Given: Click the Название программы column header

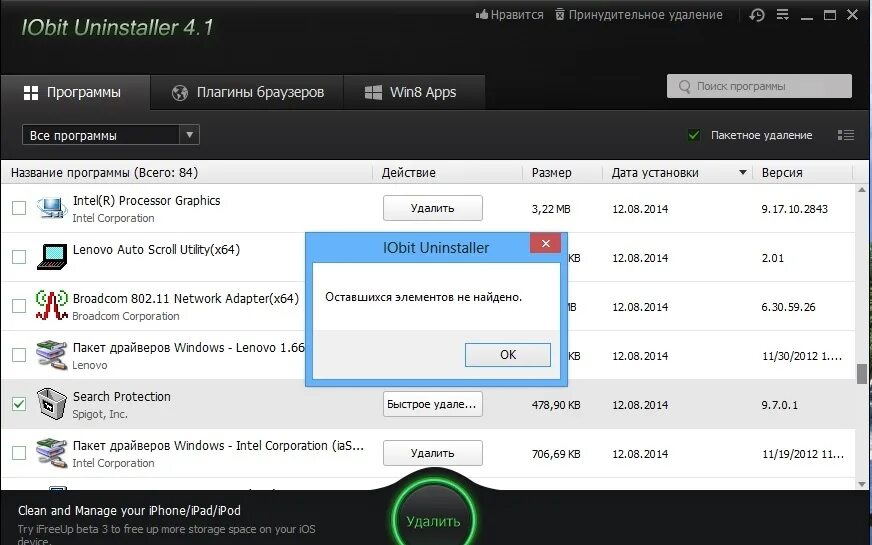Looking at the screenshot, I should pyautogui.click(x=105, y=172).
